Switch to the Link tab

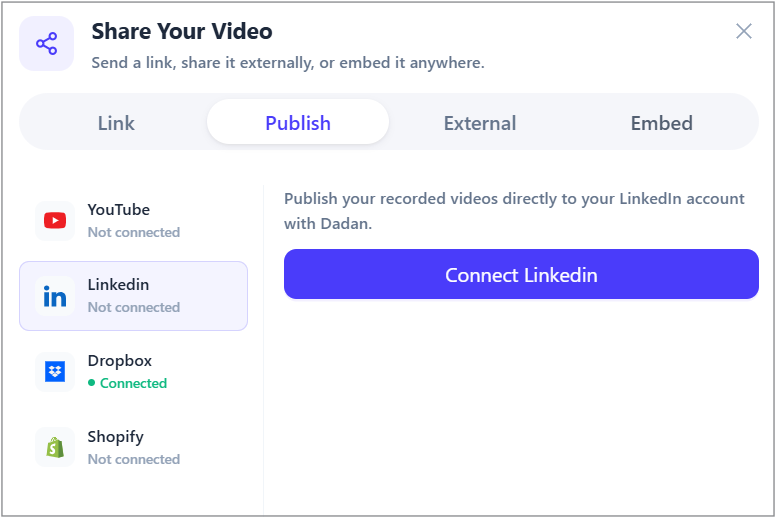116,123
